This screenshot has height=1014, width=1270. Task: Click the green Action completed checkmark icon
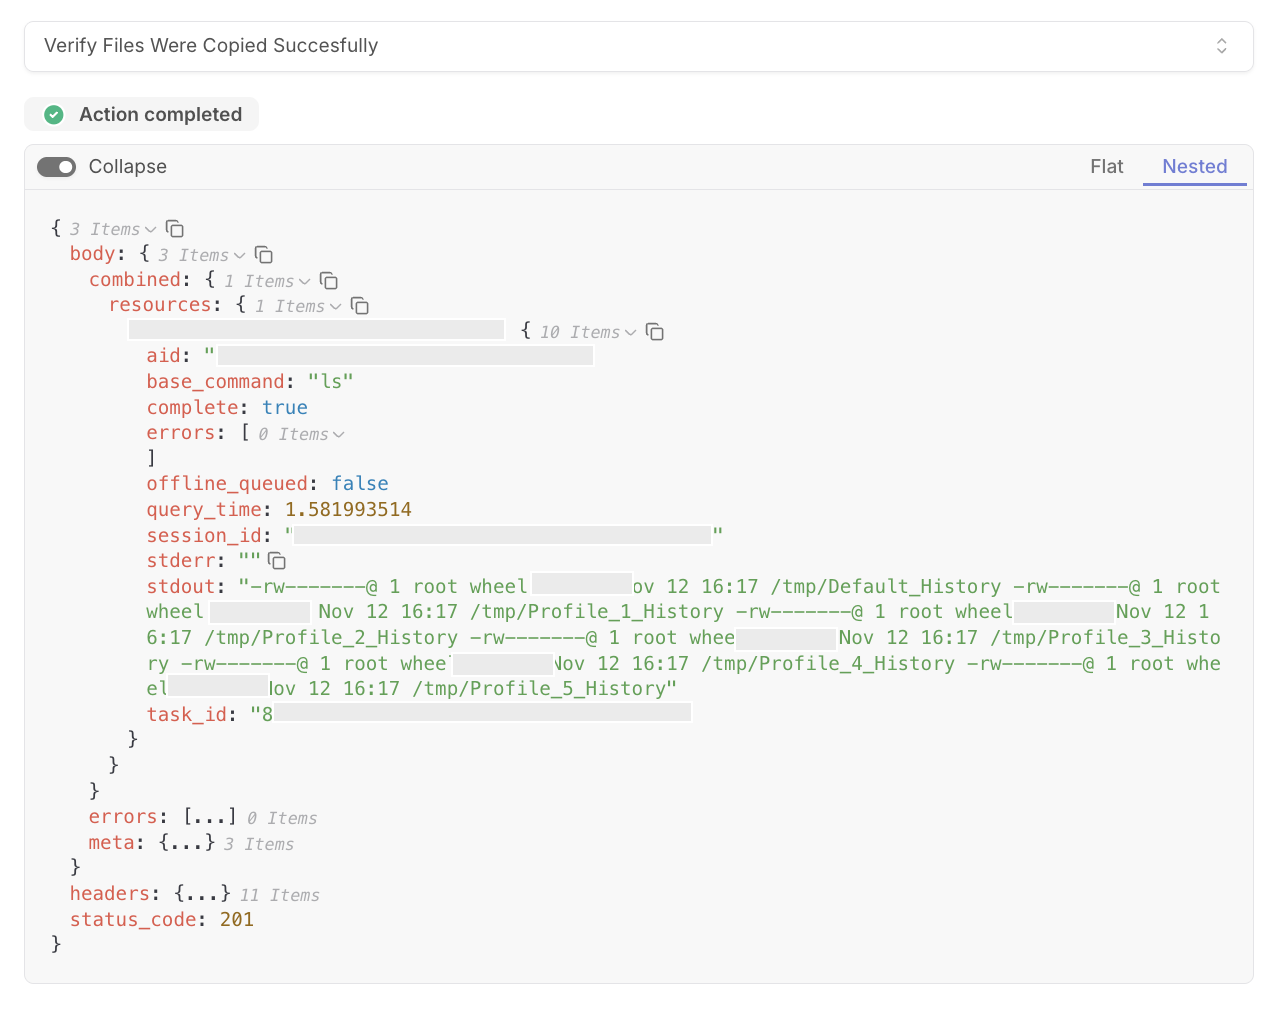pos(54,115)
